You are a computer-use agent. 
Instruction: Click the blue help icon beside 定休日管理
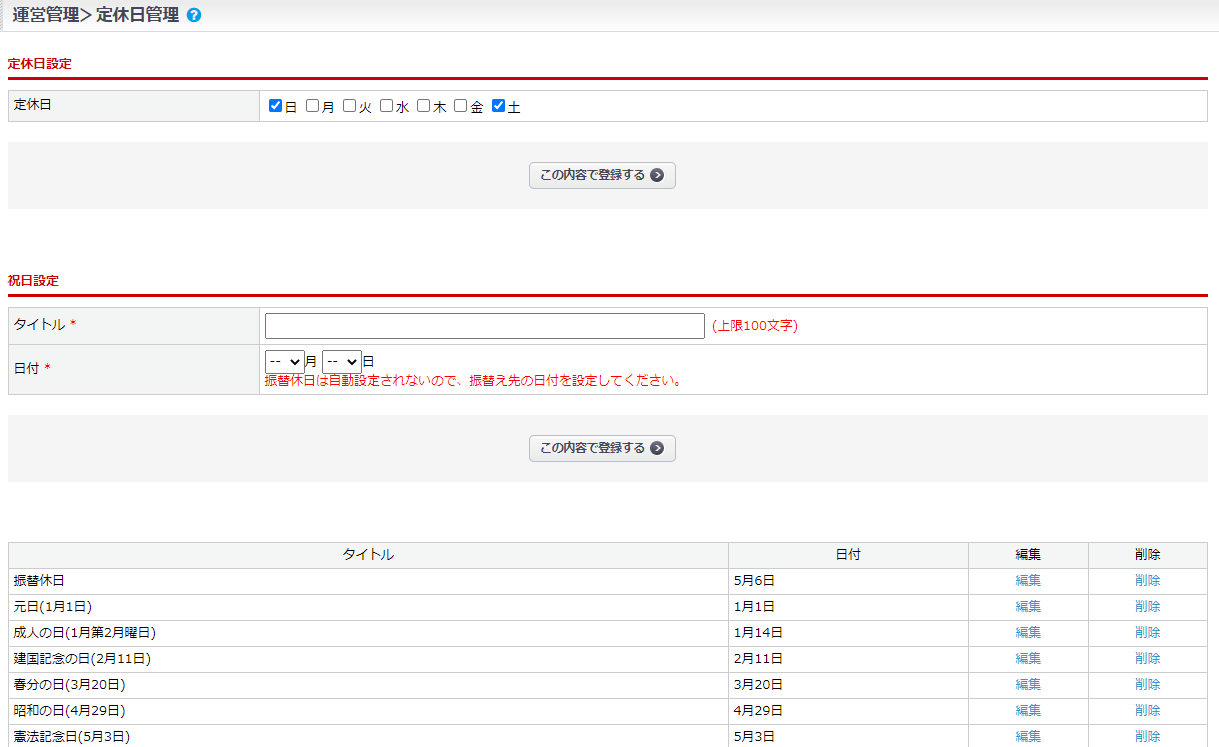click(x=194, y=16)
